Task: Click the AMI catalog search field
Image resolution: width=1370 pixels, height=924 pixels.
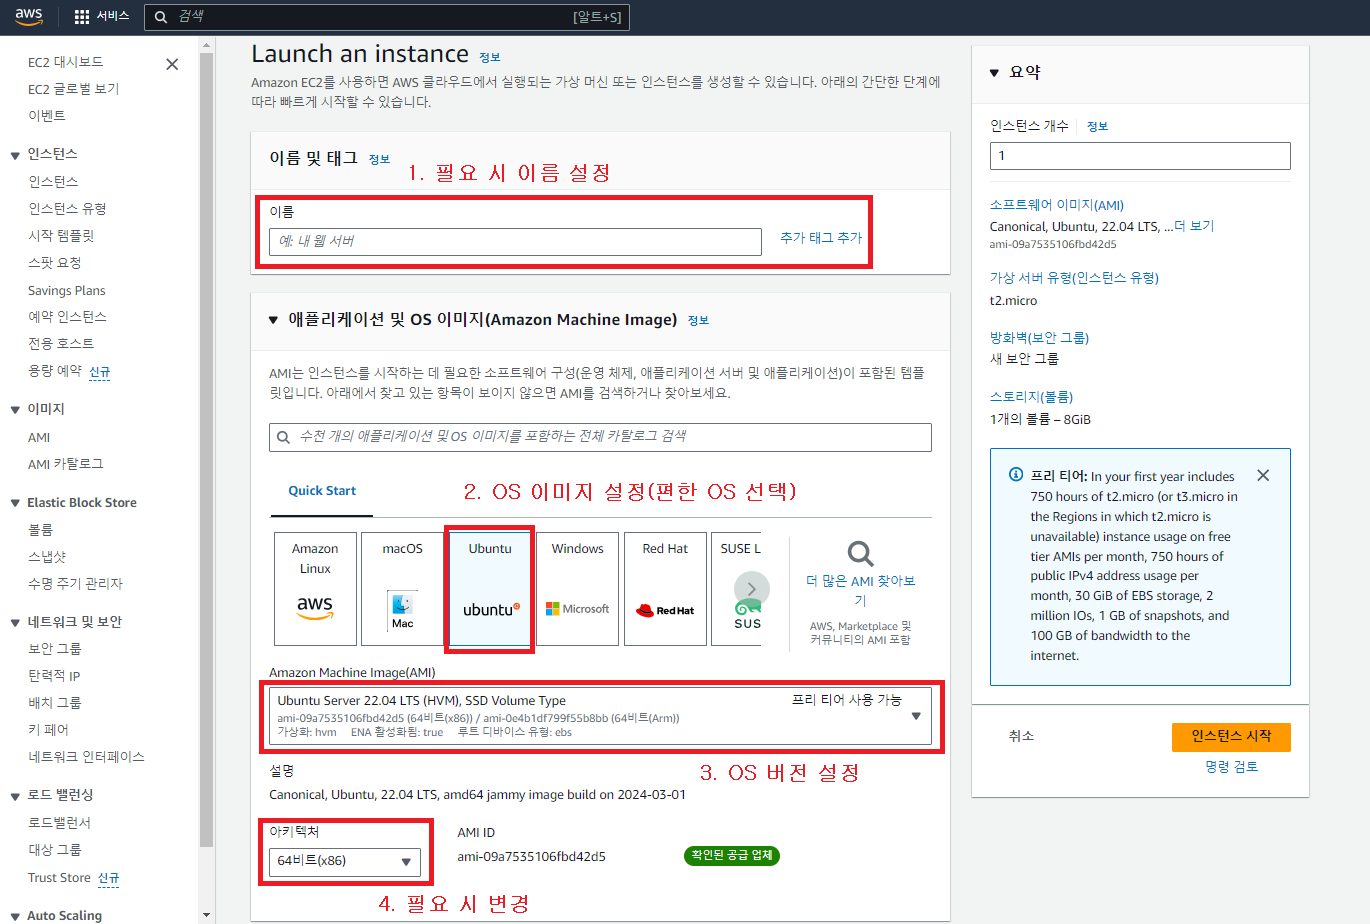Action: click(x=600, y=437)
